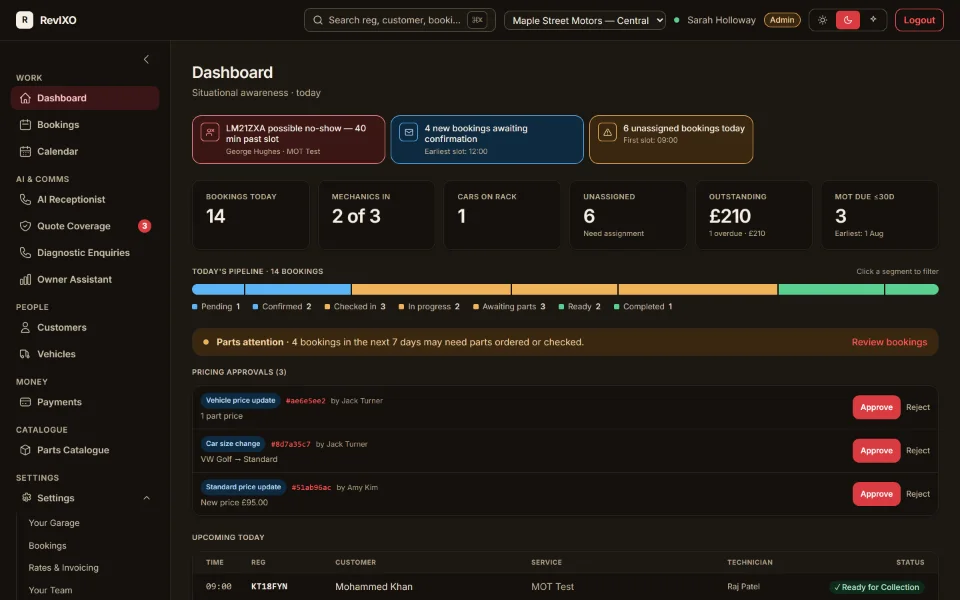Click the search field for reg, customer, booking

click(x=399, y=20)
